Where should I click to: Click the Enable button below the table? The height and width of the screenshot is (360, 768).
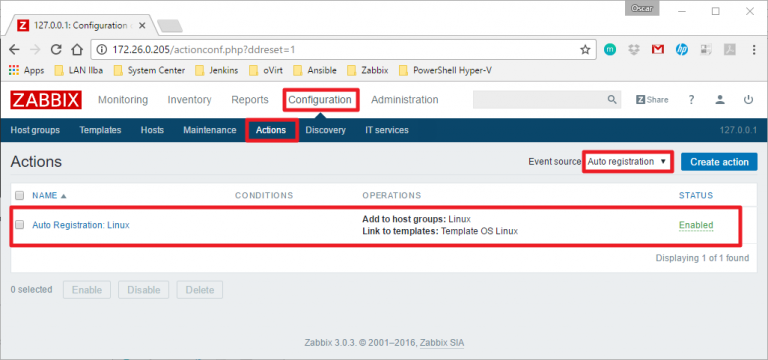click(87, 289)
